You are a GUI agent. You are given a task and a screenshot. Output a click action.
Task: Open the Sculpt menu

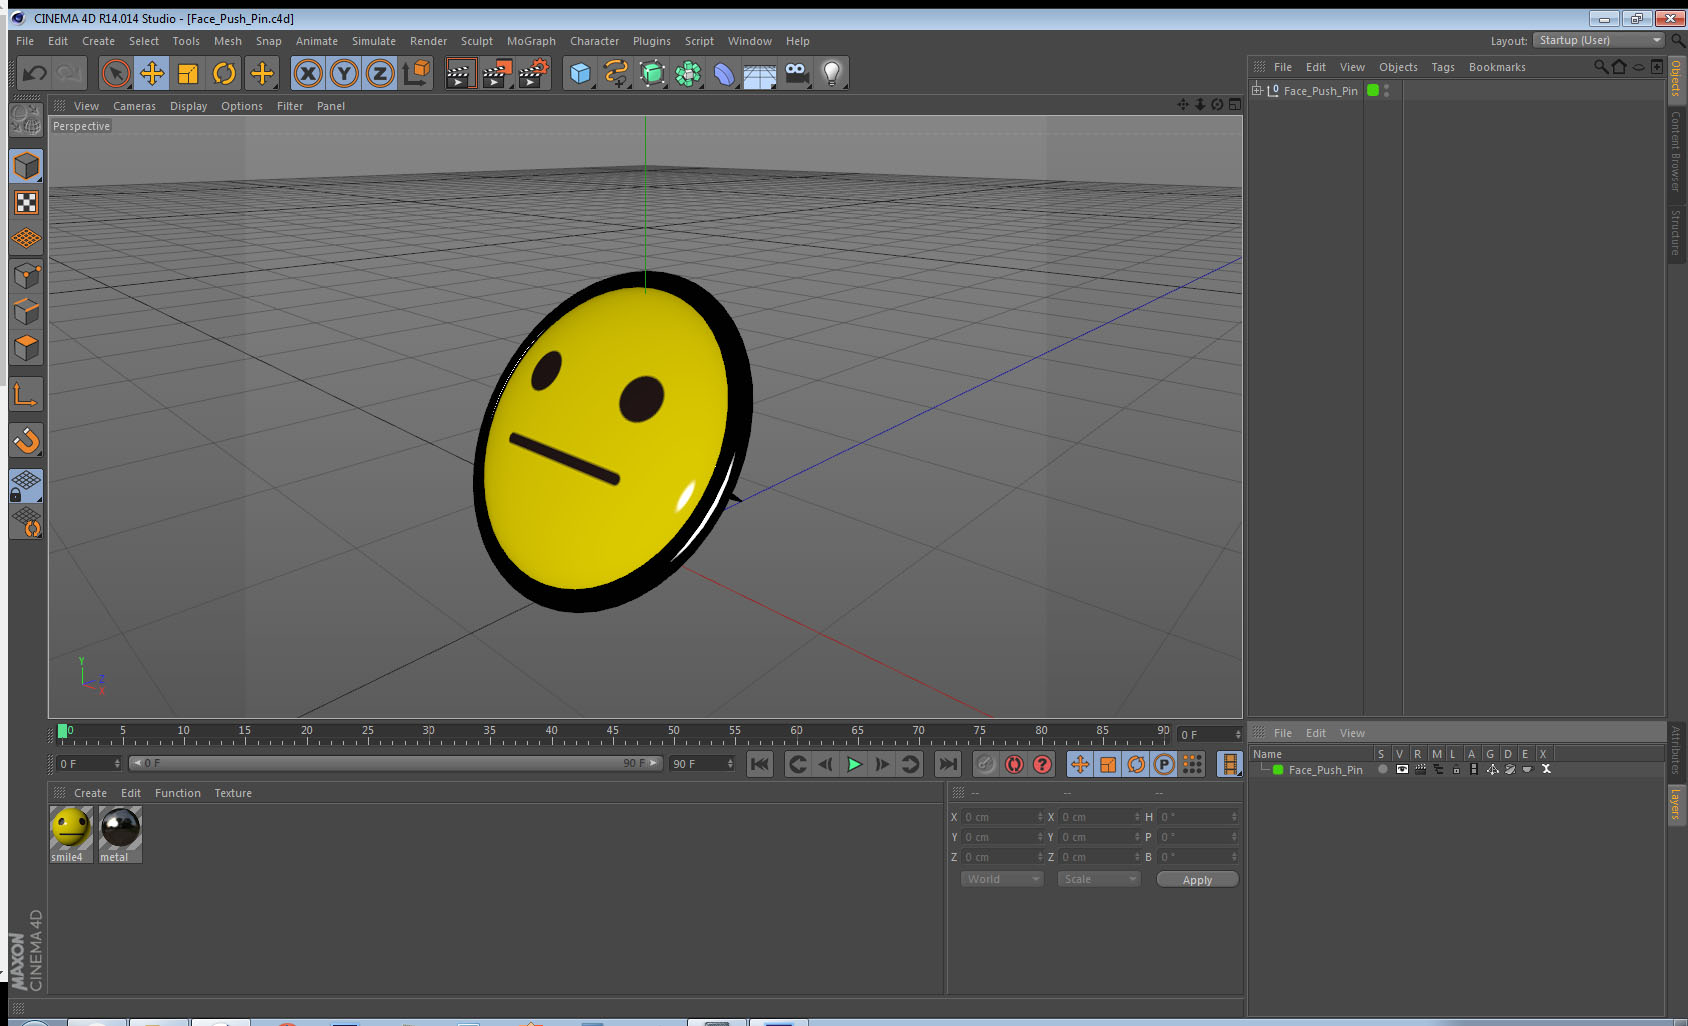point(476,41)
